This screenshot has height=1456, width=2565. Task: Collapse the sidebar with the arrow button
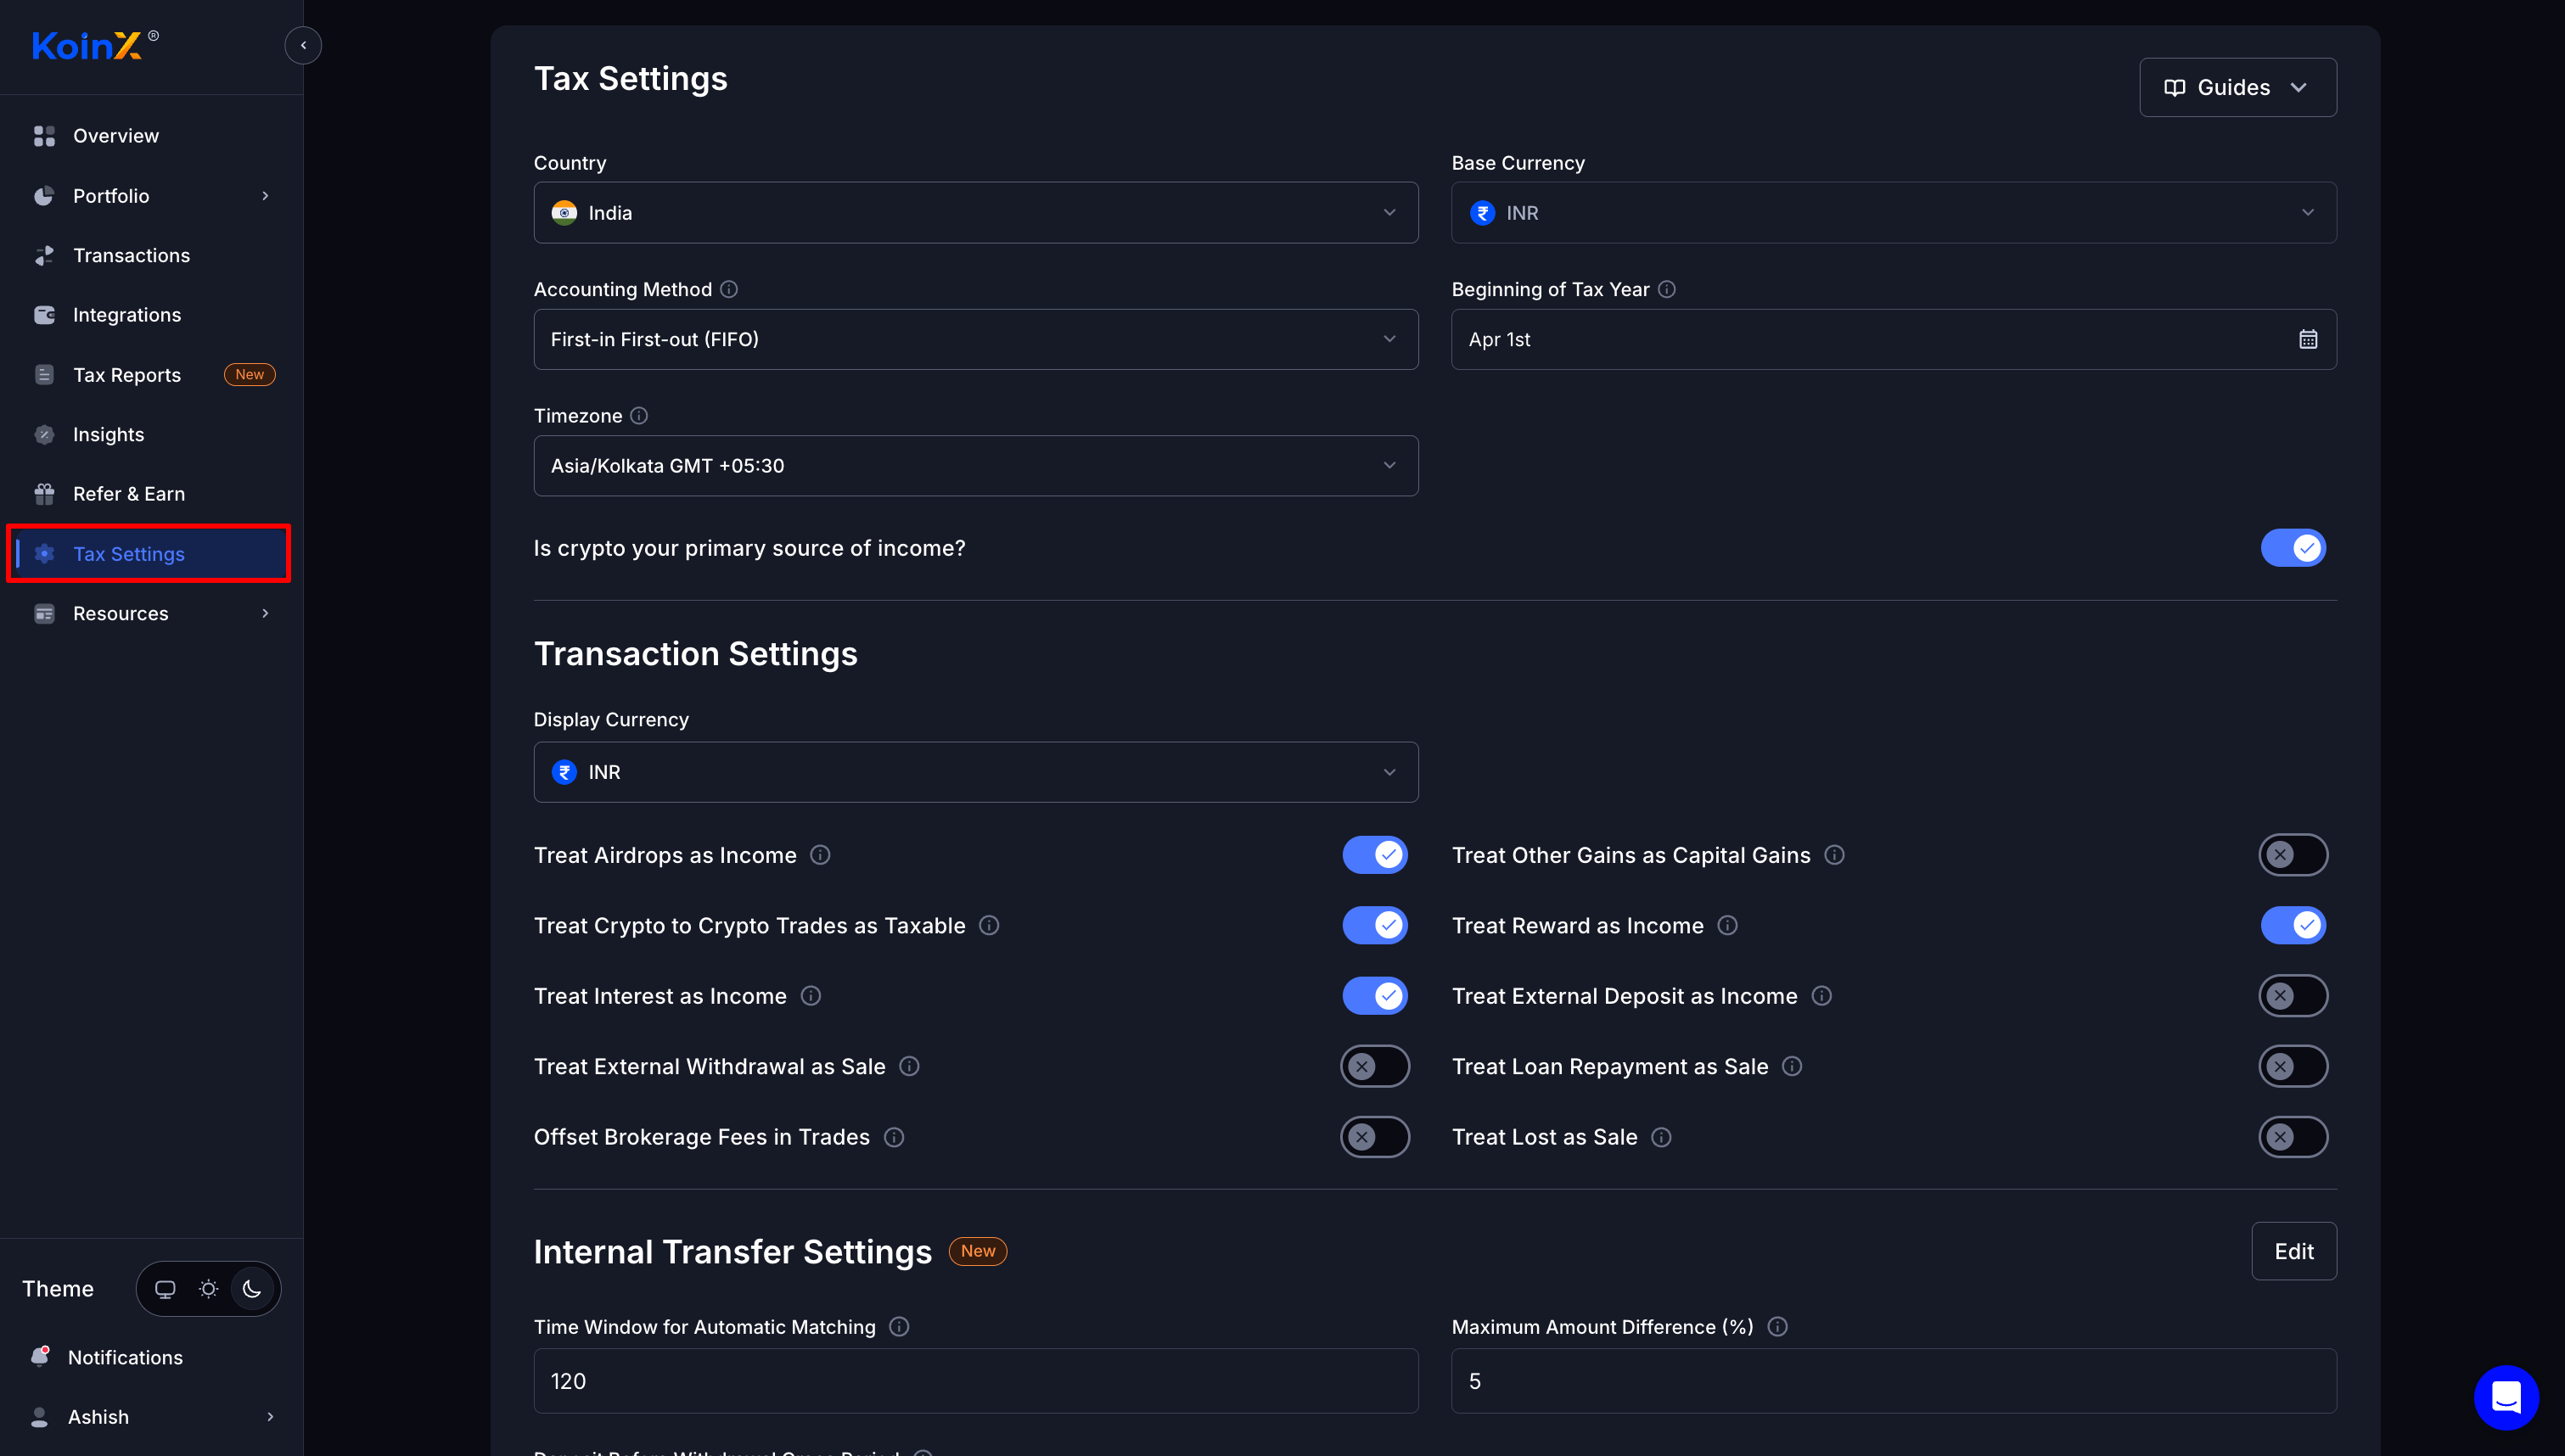click(x=303, y=45)
